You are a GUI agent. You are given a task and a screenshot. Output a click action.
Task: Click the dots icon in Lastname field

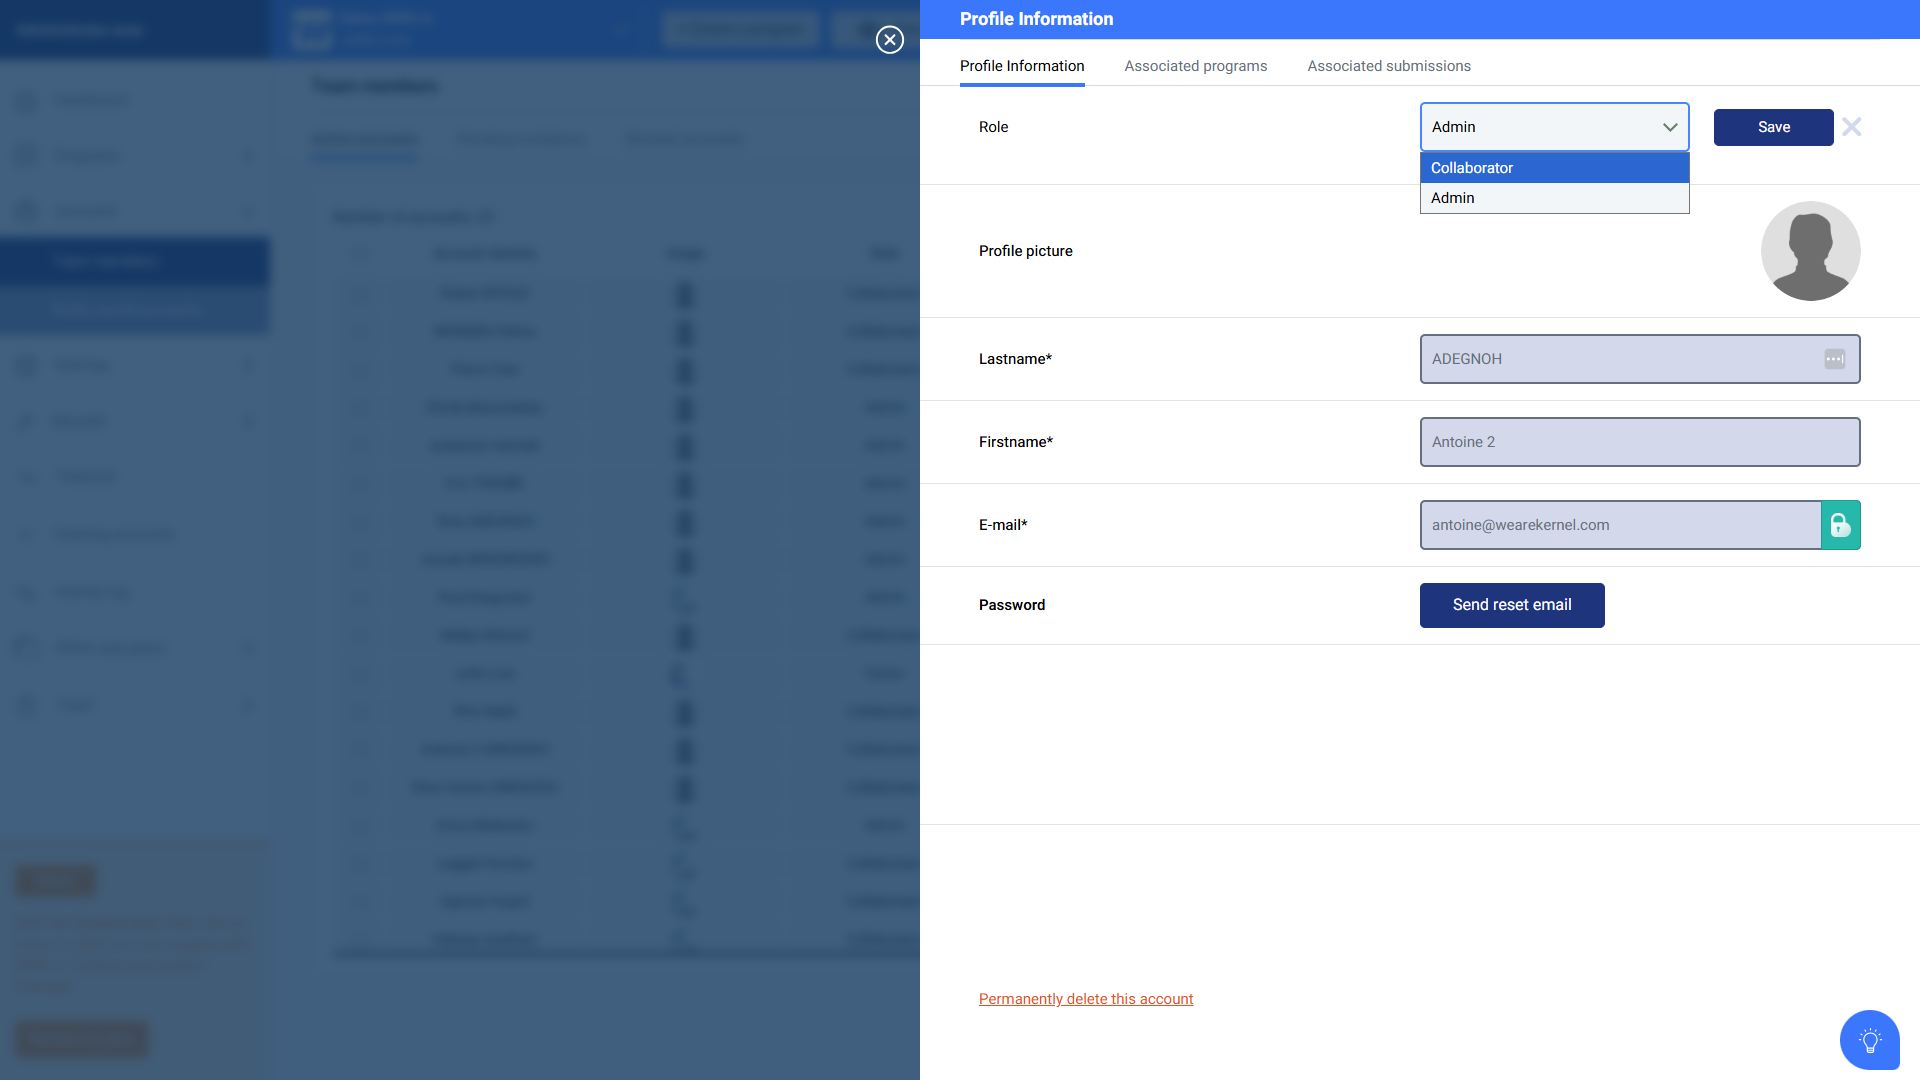(1834, 359)
